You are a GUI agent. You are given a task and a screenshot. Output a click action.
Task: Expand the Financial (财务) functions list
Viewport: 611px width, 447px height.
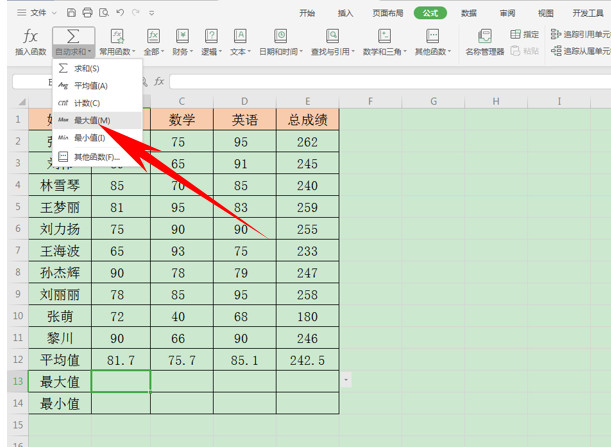pyautogui.click(x=182, y=50)
